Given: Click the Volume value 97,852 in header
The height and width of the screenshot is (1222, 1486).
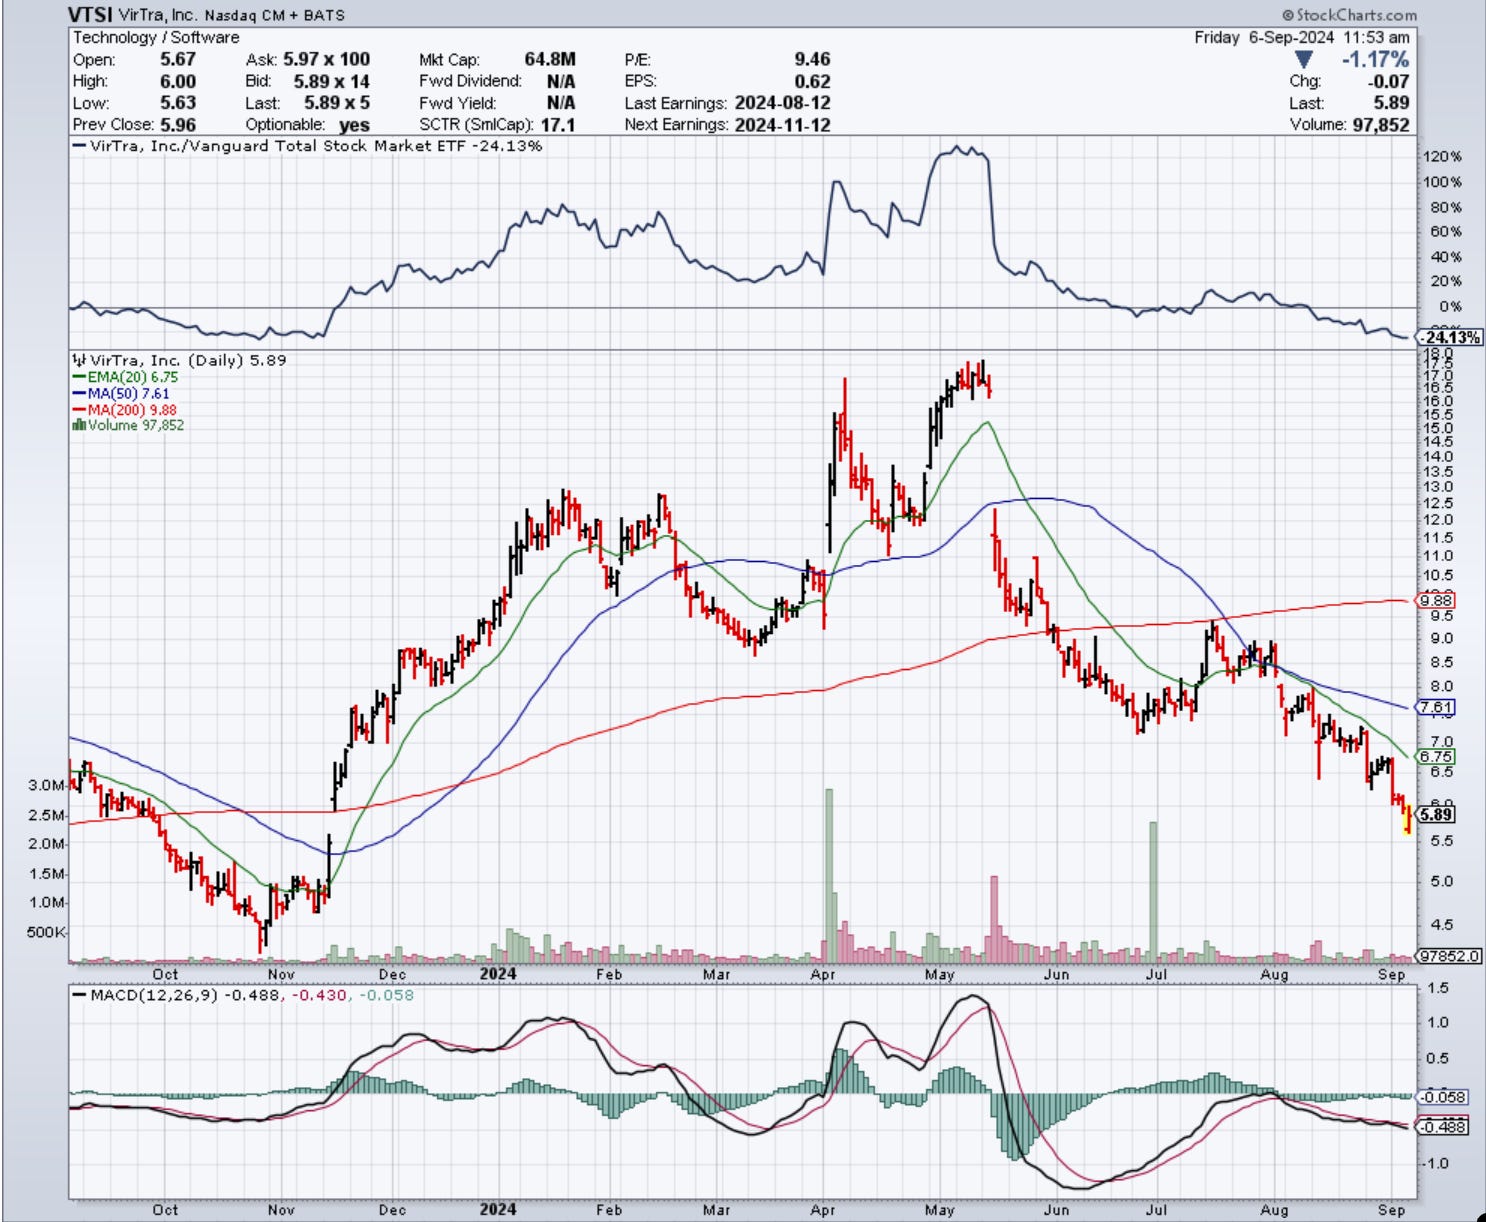Looking at the screenshot, I should pos(1380,125).
